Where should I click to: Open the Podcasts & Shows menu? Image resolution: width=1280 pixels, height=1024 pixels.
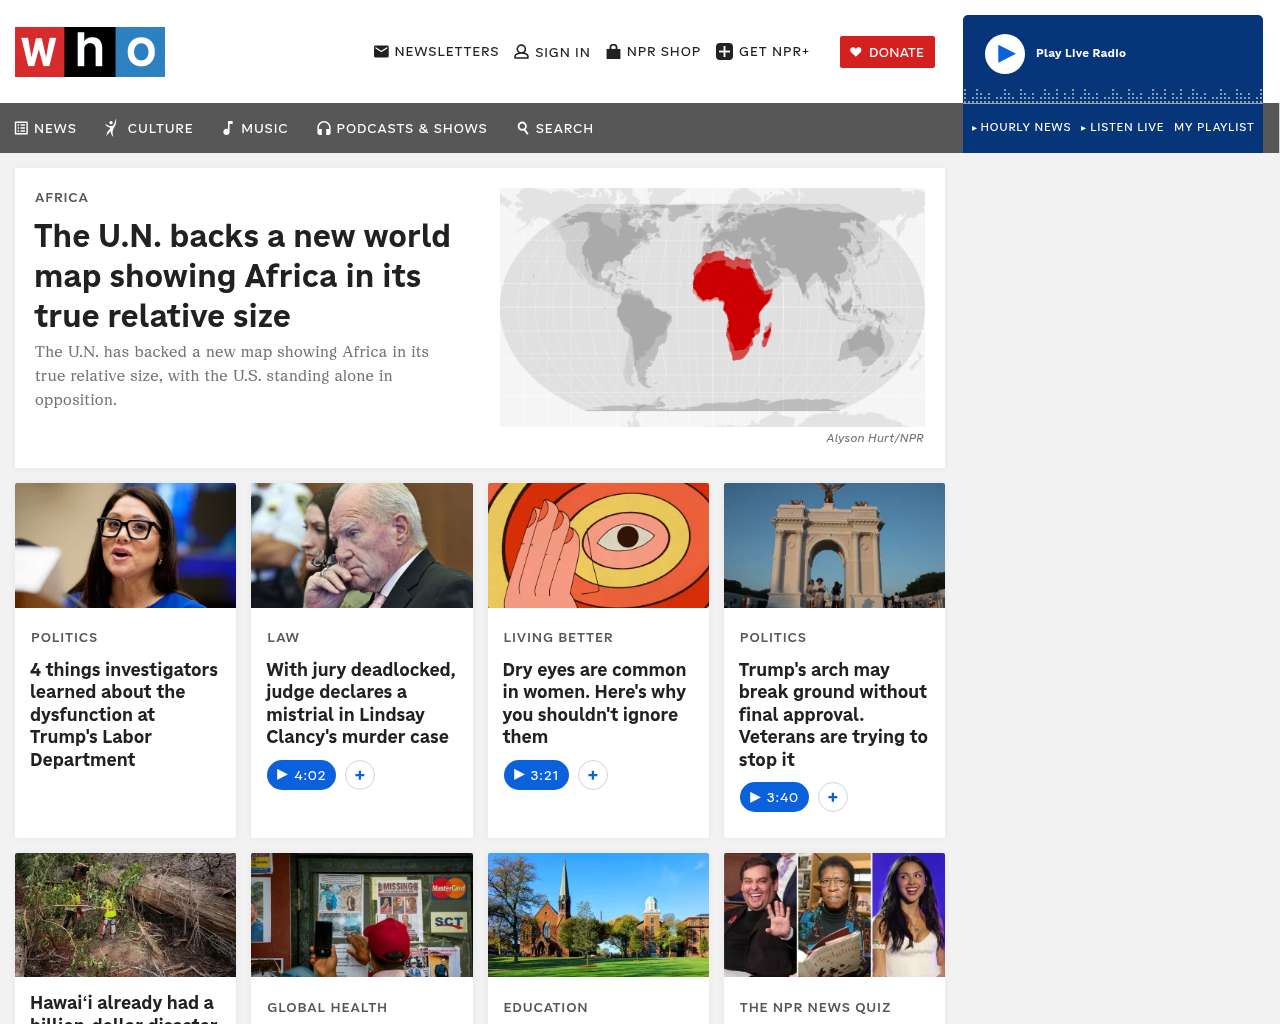(x=402, y=128)
